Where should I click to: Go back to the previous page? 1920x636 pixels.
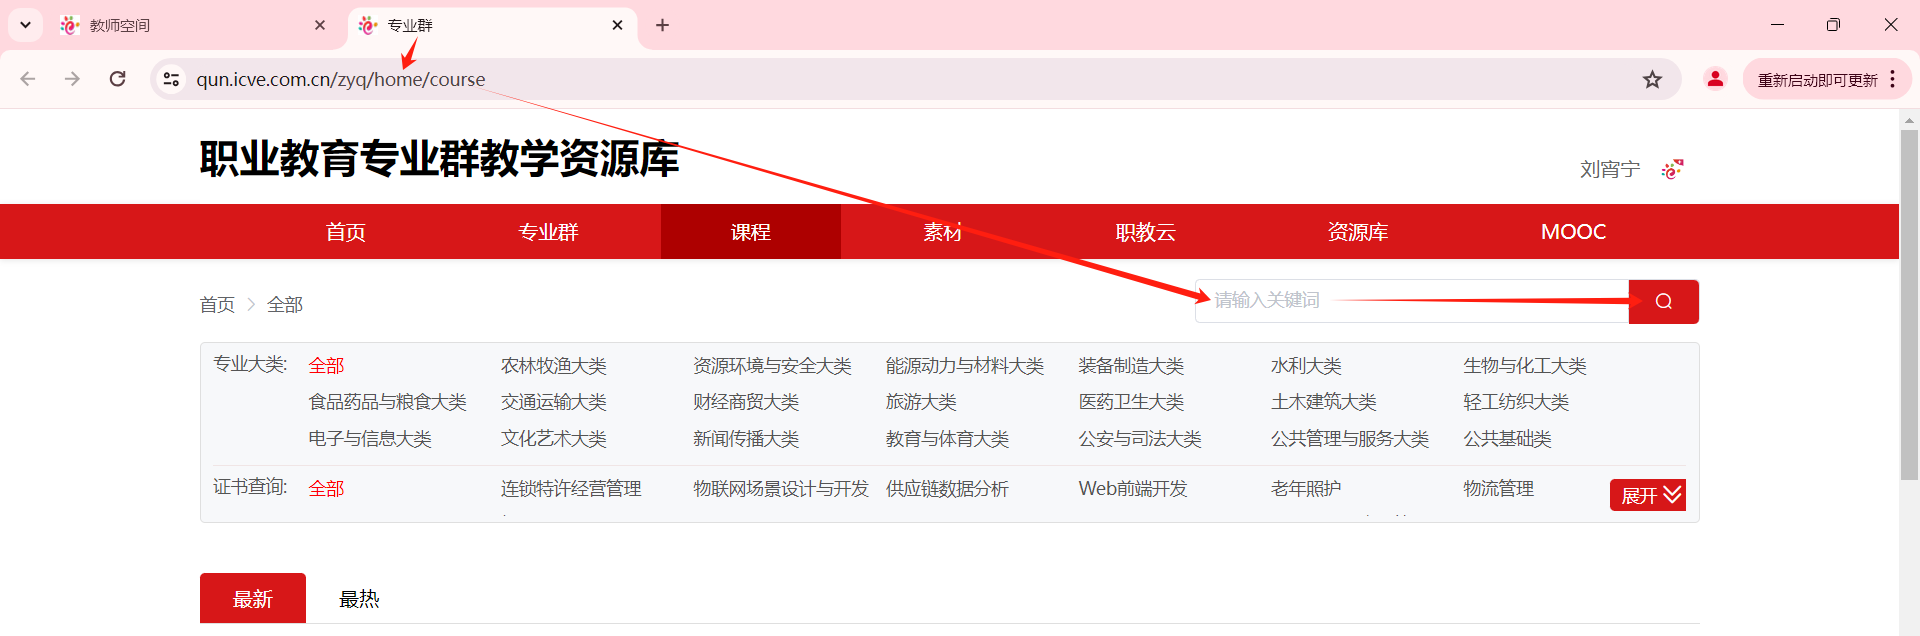[x=28, y=79]
